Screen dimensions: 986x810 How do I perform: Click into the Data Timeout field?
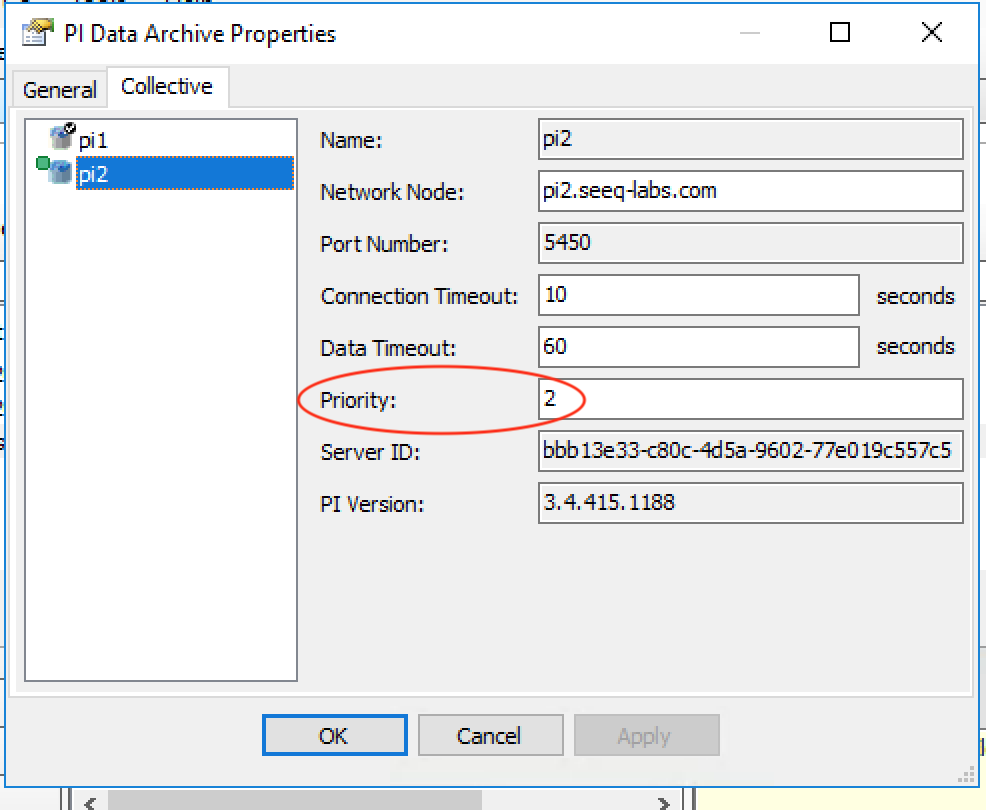[x=698, y=347]
